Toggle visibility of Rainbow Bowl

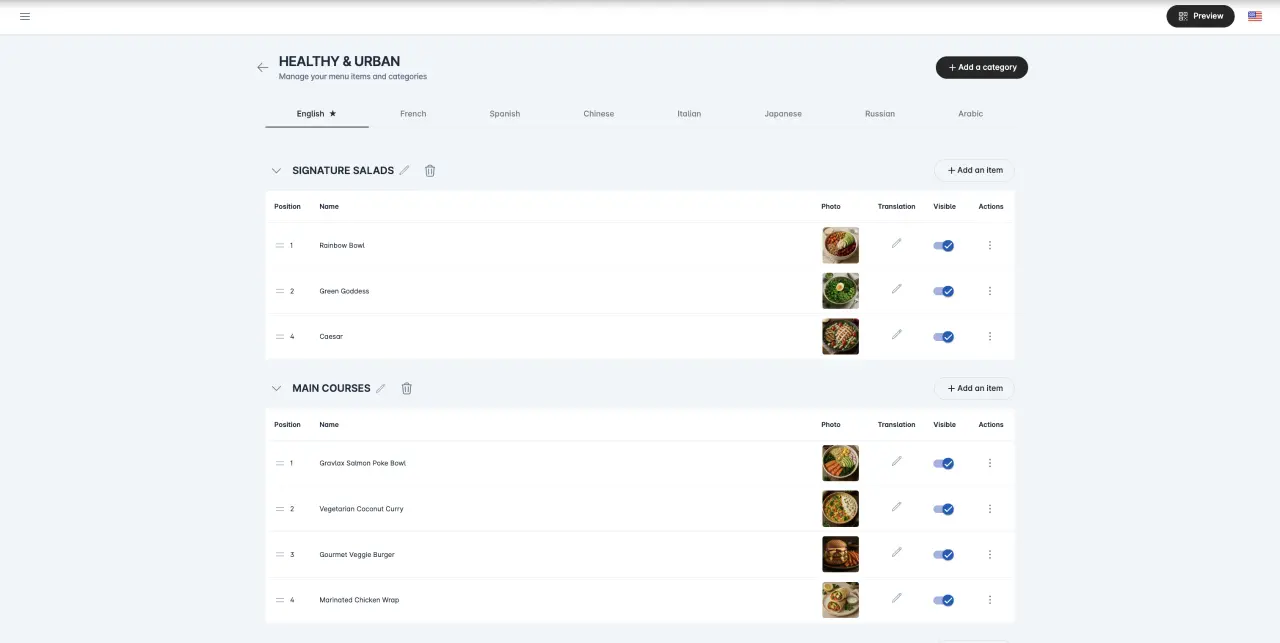pyautogui.click(x=944, y=245)
